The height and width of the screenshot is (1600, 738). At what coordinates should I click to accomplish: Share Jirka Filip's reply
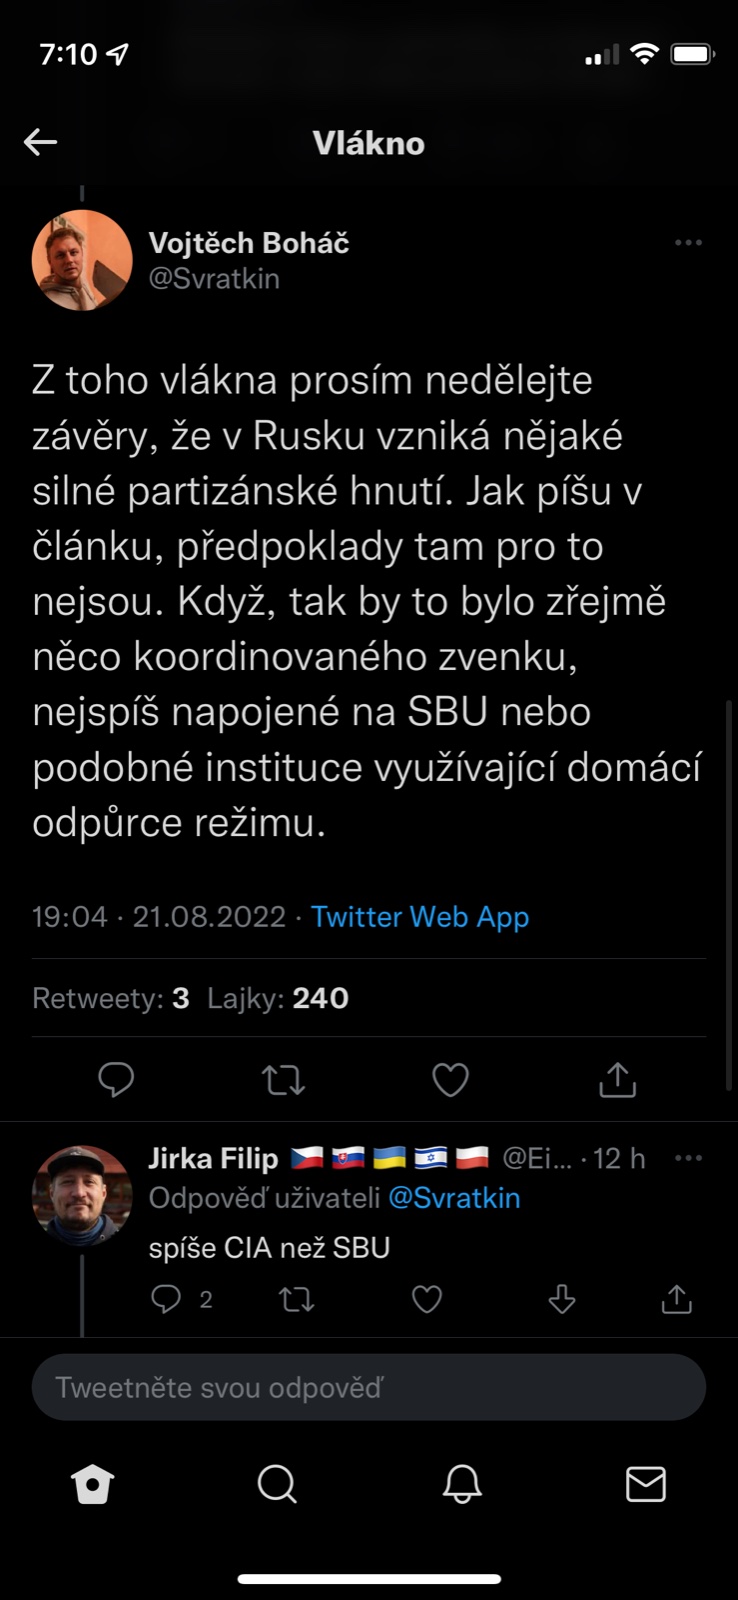677,1299
